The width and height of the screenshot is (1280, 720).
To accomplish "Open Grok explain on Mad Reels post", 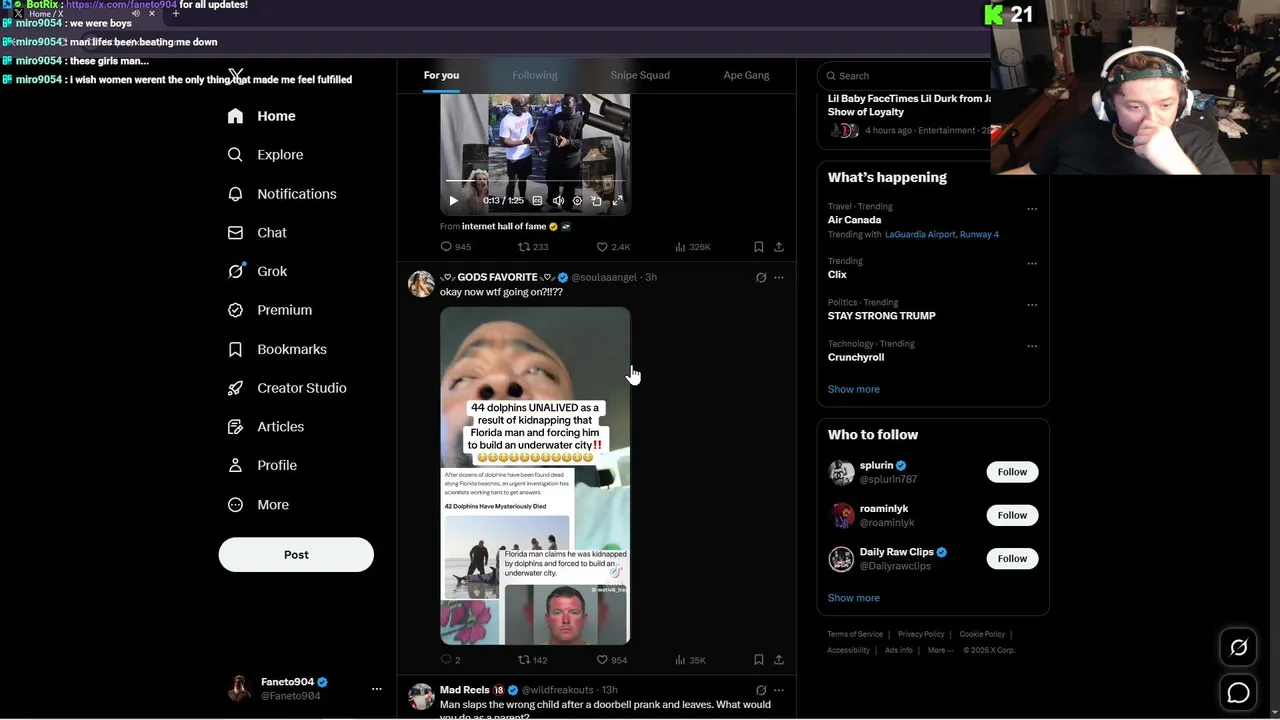I will coord(761,690).
